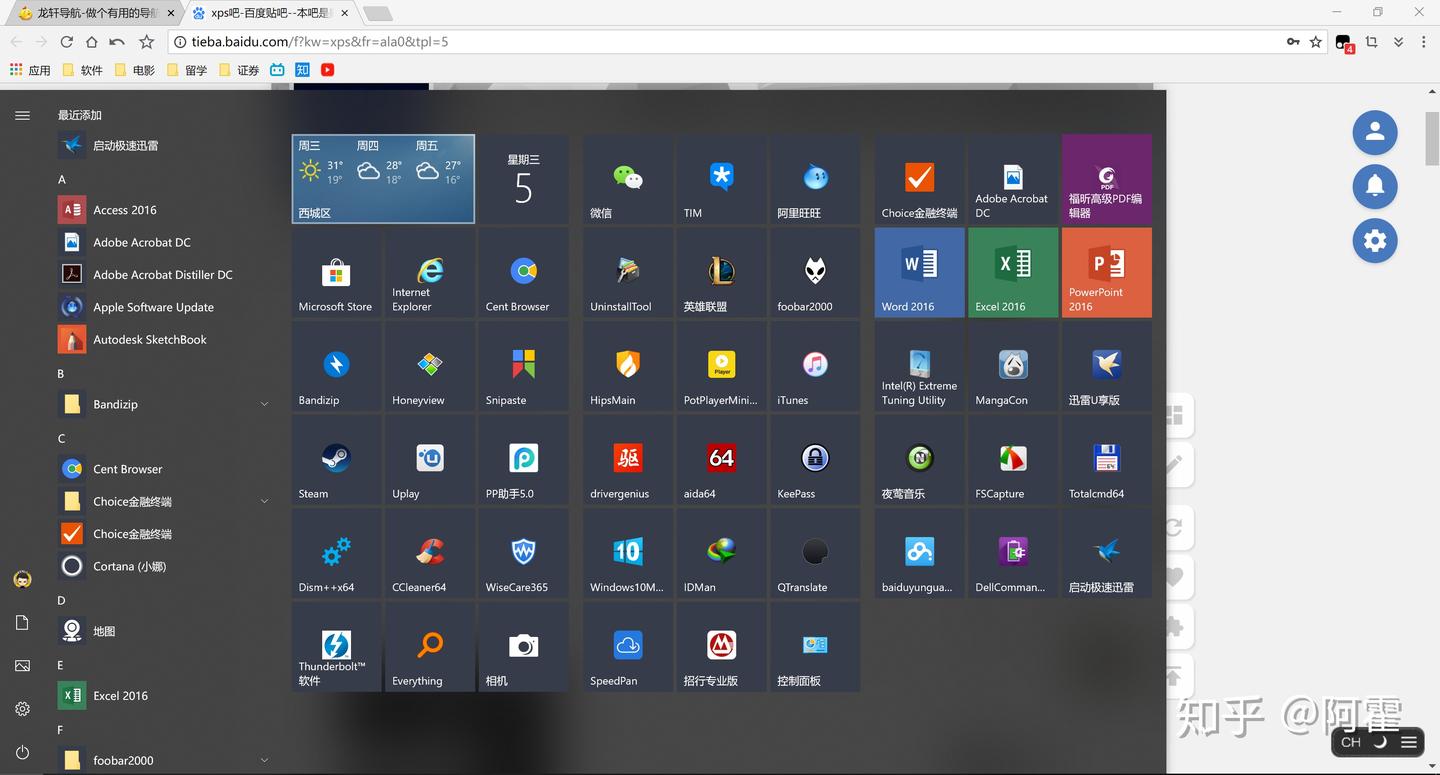Open the 西城区 weather tile
The height and width of the screenshot is (775, 1440).
point(383,179)
